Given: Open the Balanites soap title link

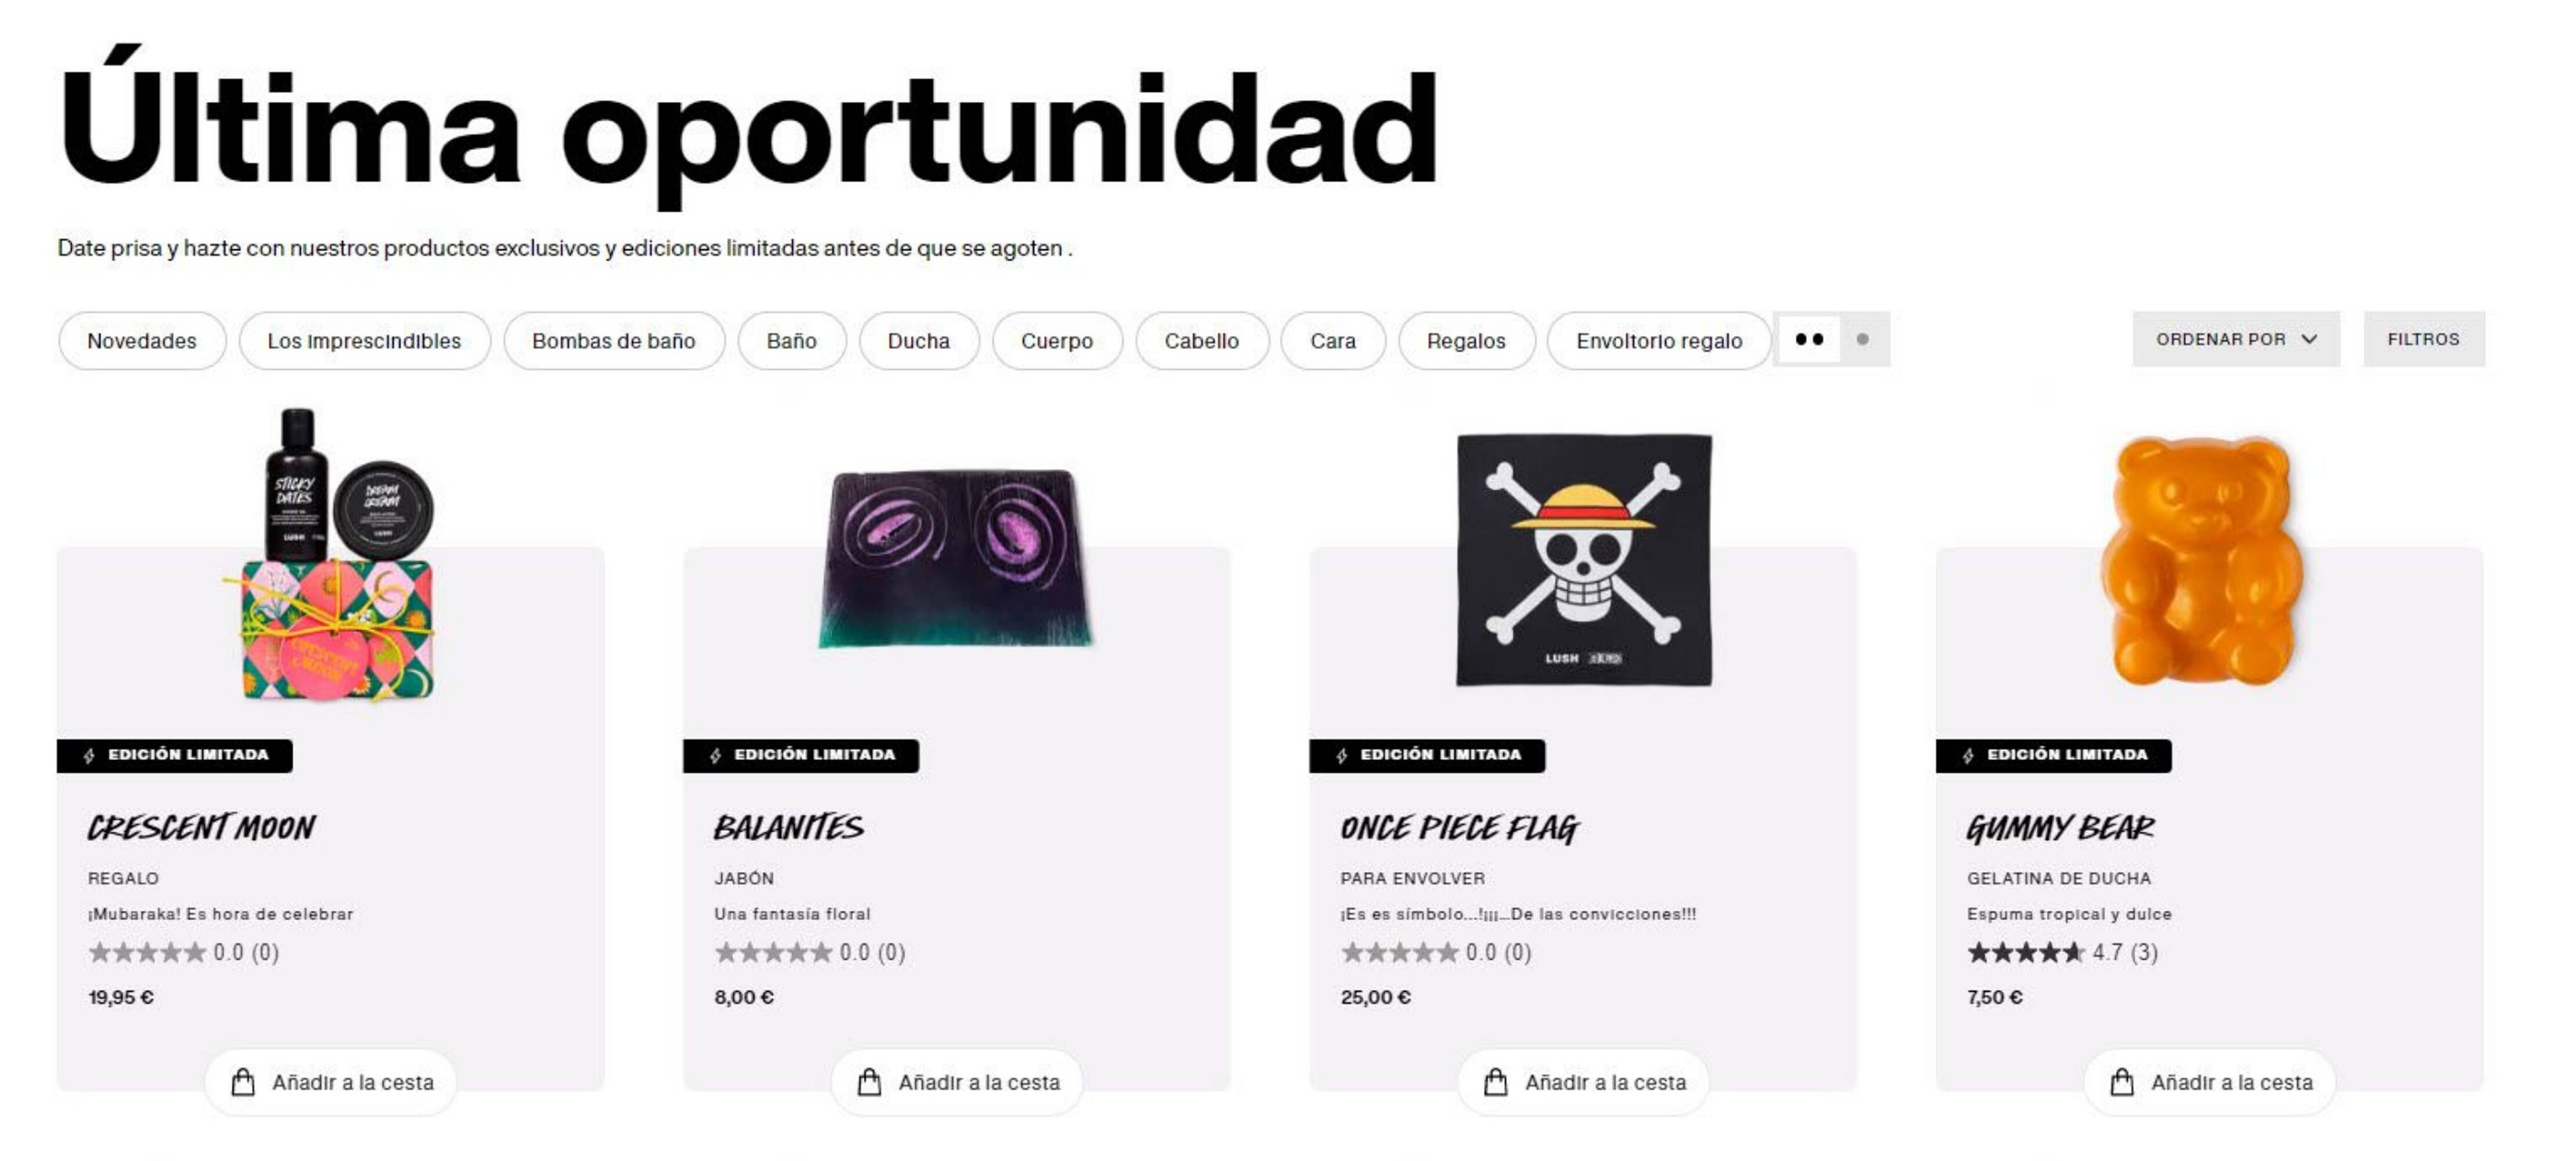Looking at the screenshot, I should point(788,828).
